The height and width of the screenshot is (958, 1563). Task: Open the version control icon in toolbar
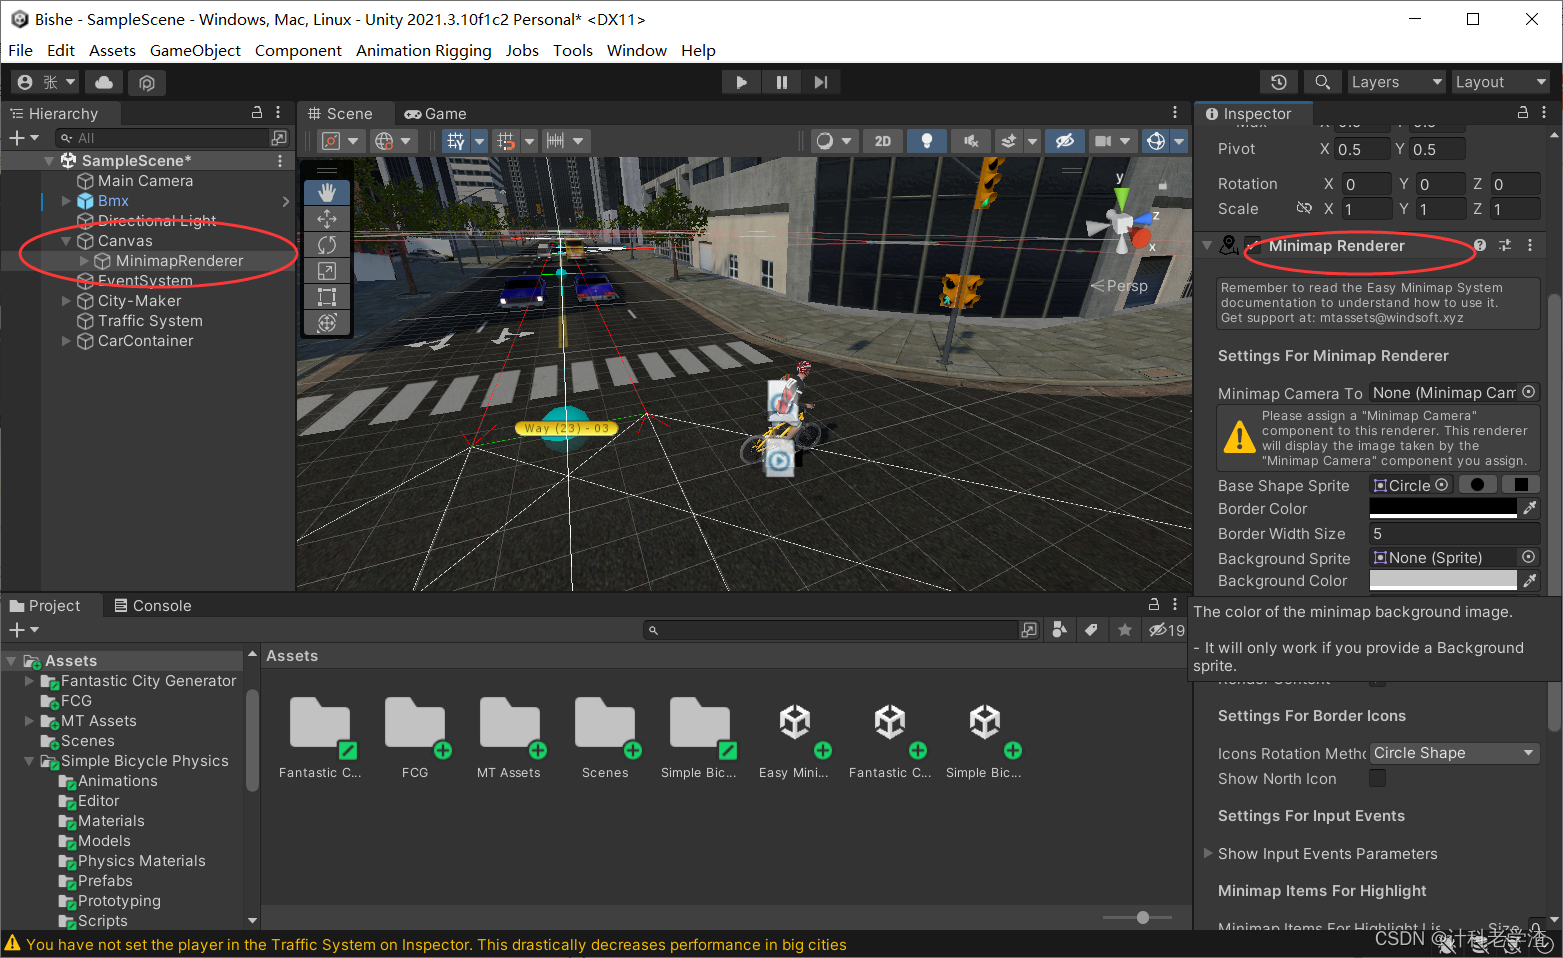point(147,82)
